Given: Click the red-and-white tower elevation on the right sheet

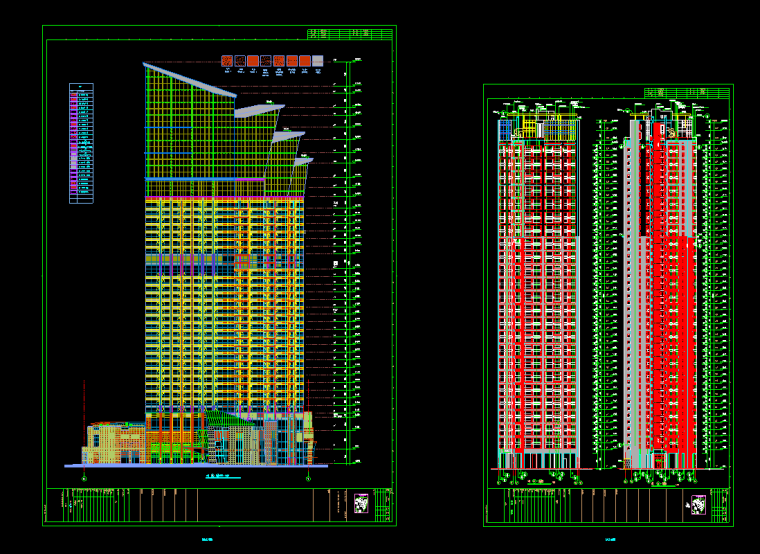Looking at the screenshot, I should (x=539, y=300).
